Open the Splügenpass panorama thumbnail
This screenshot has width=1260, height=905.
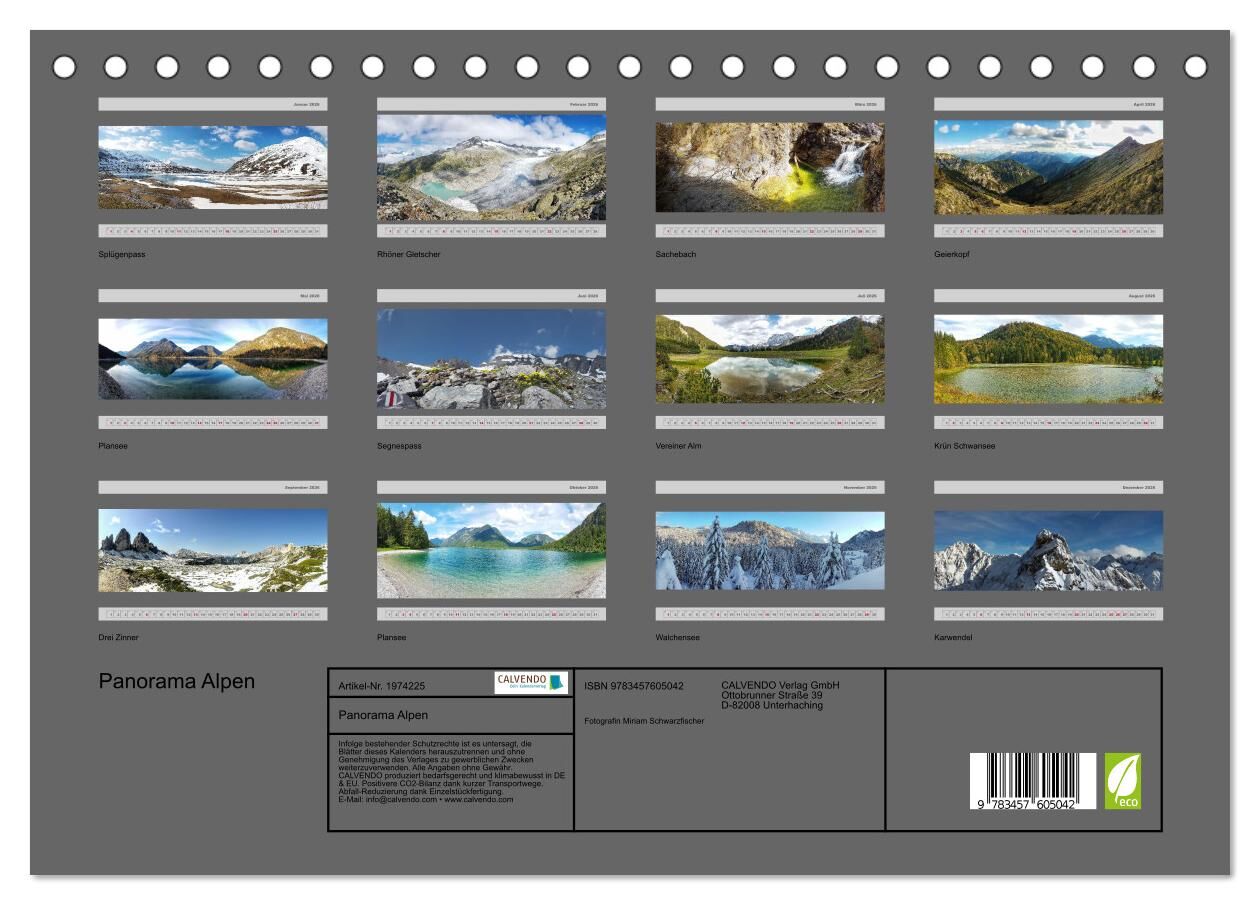[x=212, y=167]
